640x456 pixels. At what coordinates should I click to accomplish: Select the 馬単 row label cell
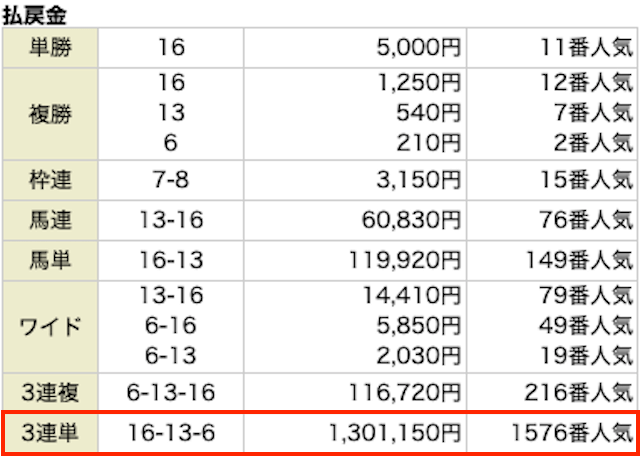pos(50,260)
